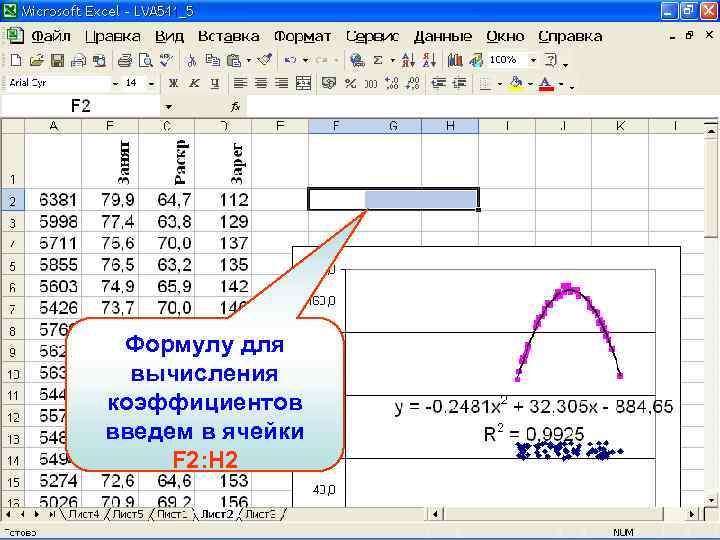Center align text
Screen dimensions: 720x540
[x=261, y=83]
